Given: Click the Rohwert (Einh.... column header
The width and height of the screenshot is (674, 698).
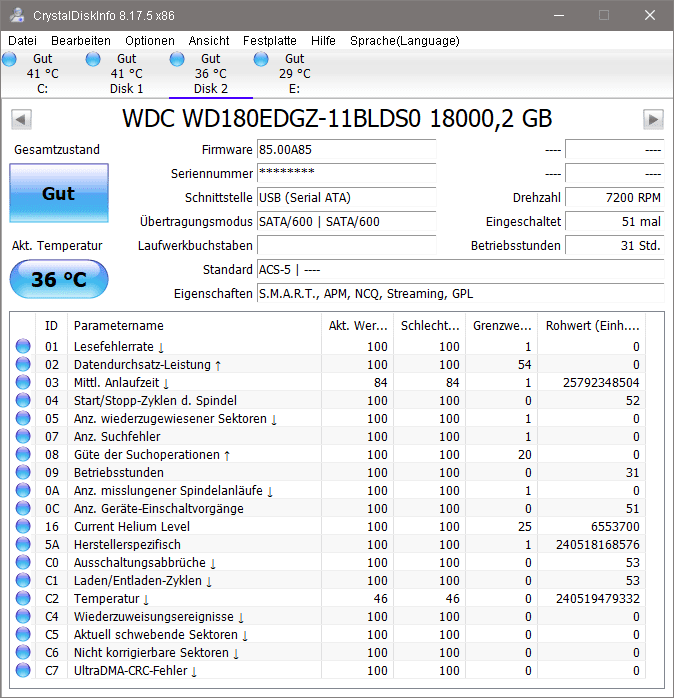Looking at the screenshot, I should pos(592,325).
